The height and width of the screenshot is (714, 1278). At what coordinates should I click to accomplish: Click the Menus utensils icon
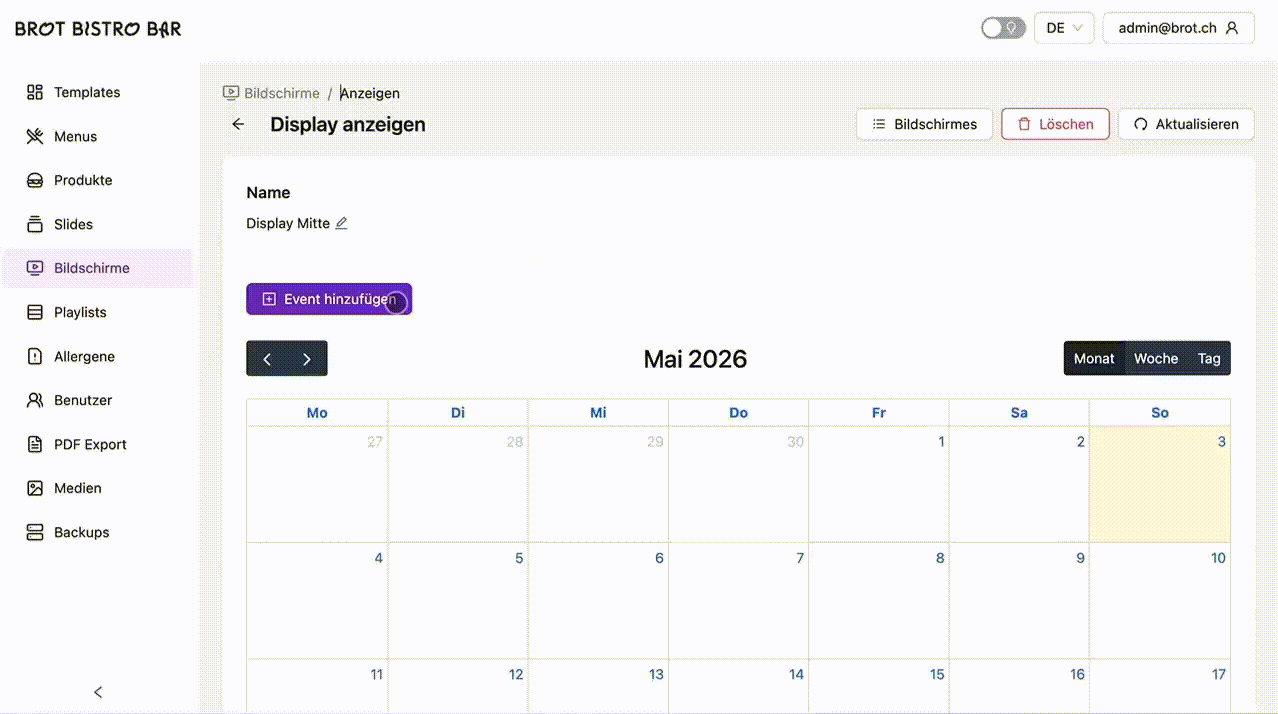(35, 136)
